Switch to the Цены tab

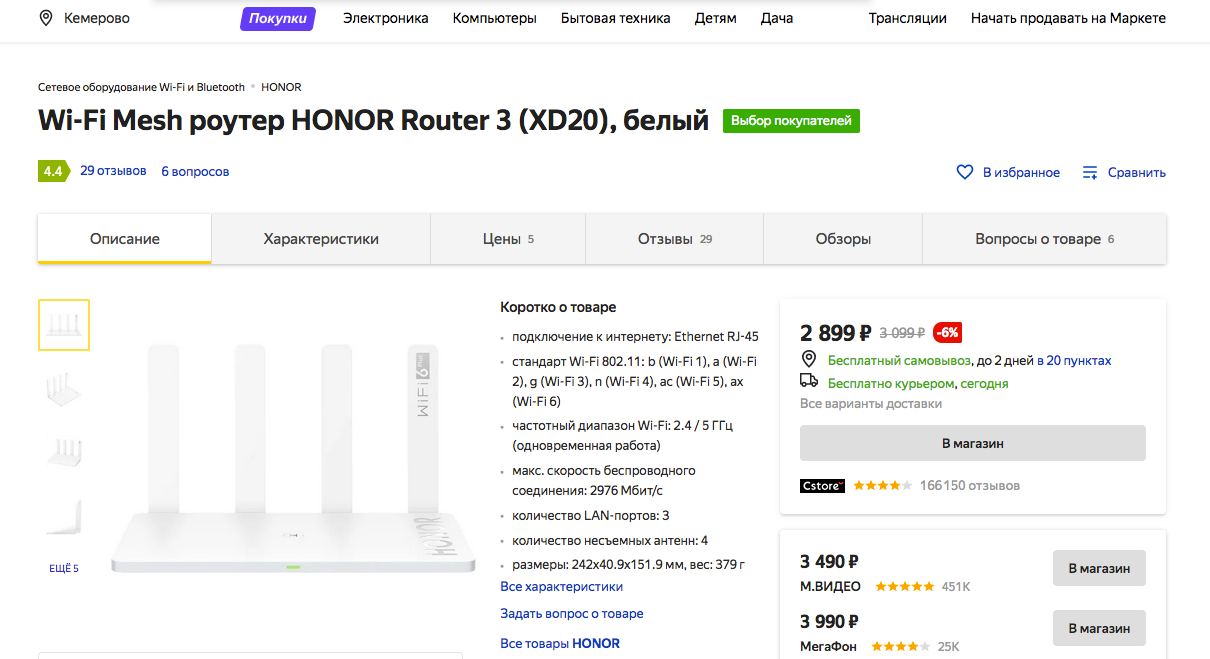click(x=508, y=239)
